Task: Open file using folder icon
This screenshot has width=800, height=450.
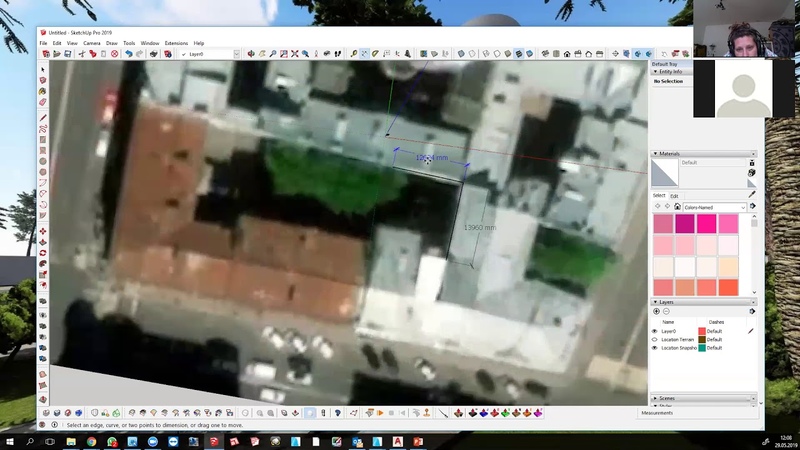Action: point(57,54)
